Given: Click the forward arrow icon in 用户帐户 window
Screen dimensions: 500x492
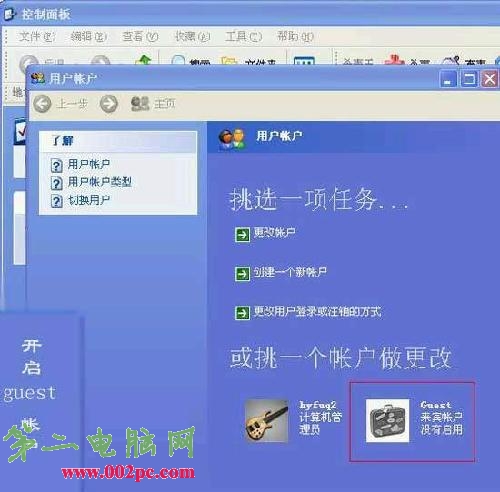Looking at the screenshot, I should tap(109, 104).
